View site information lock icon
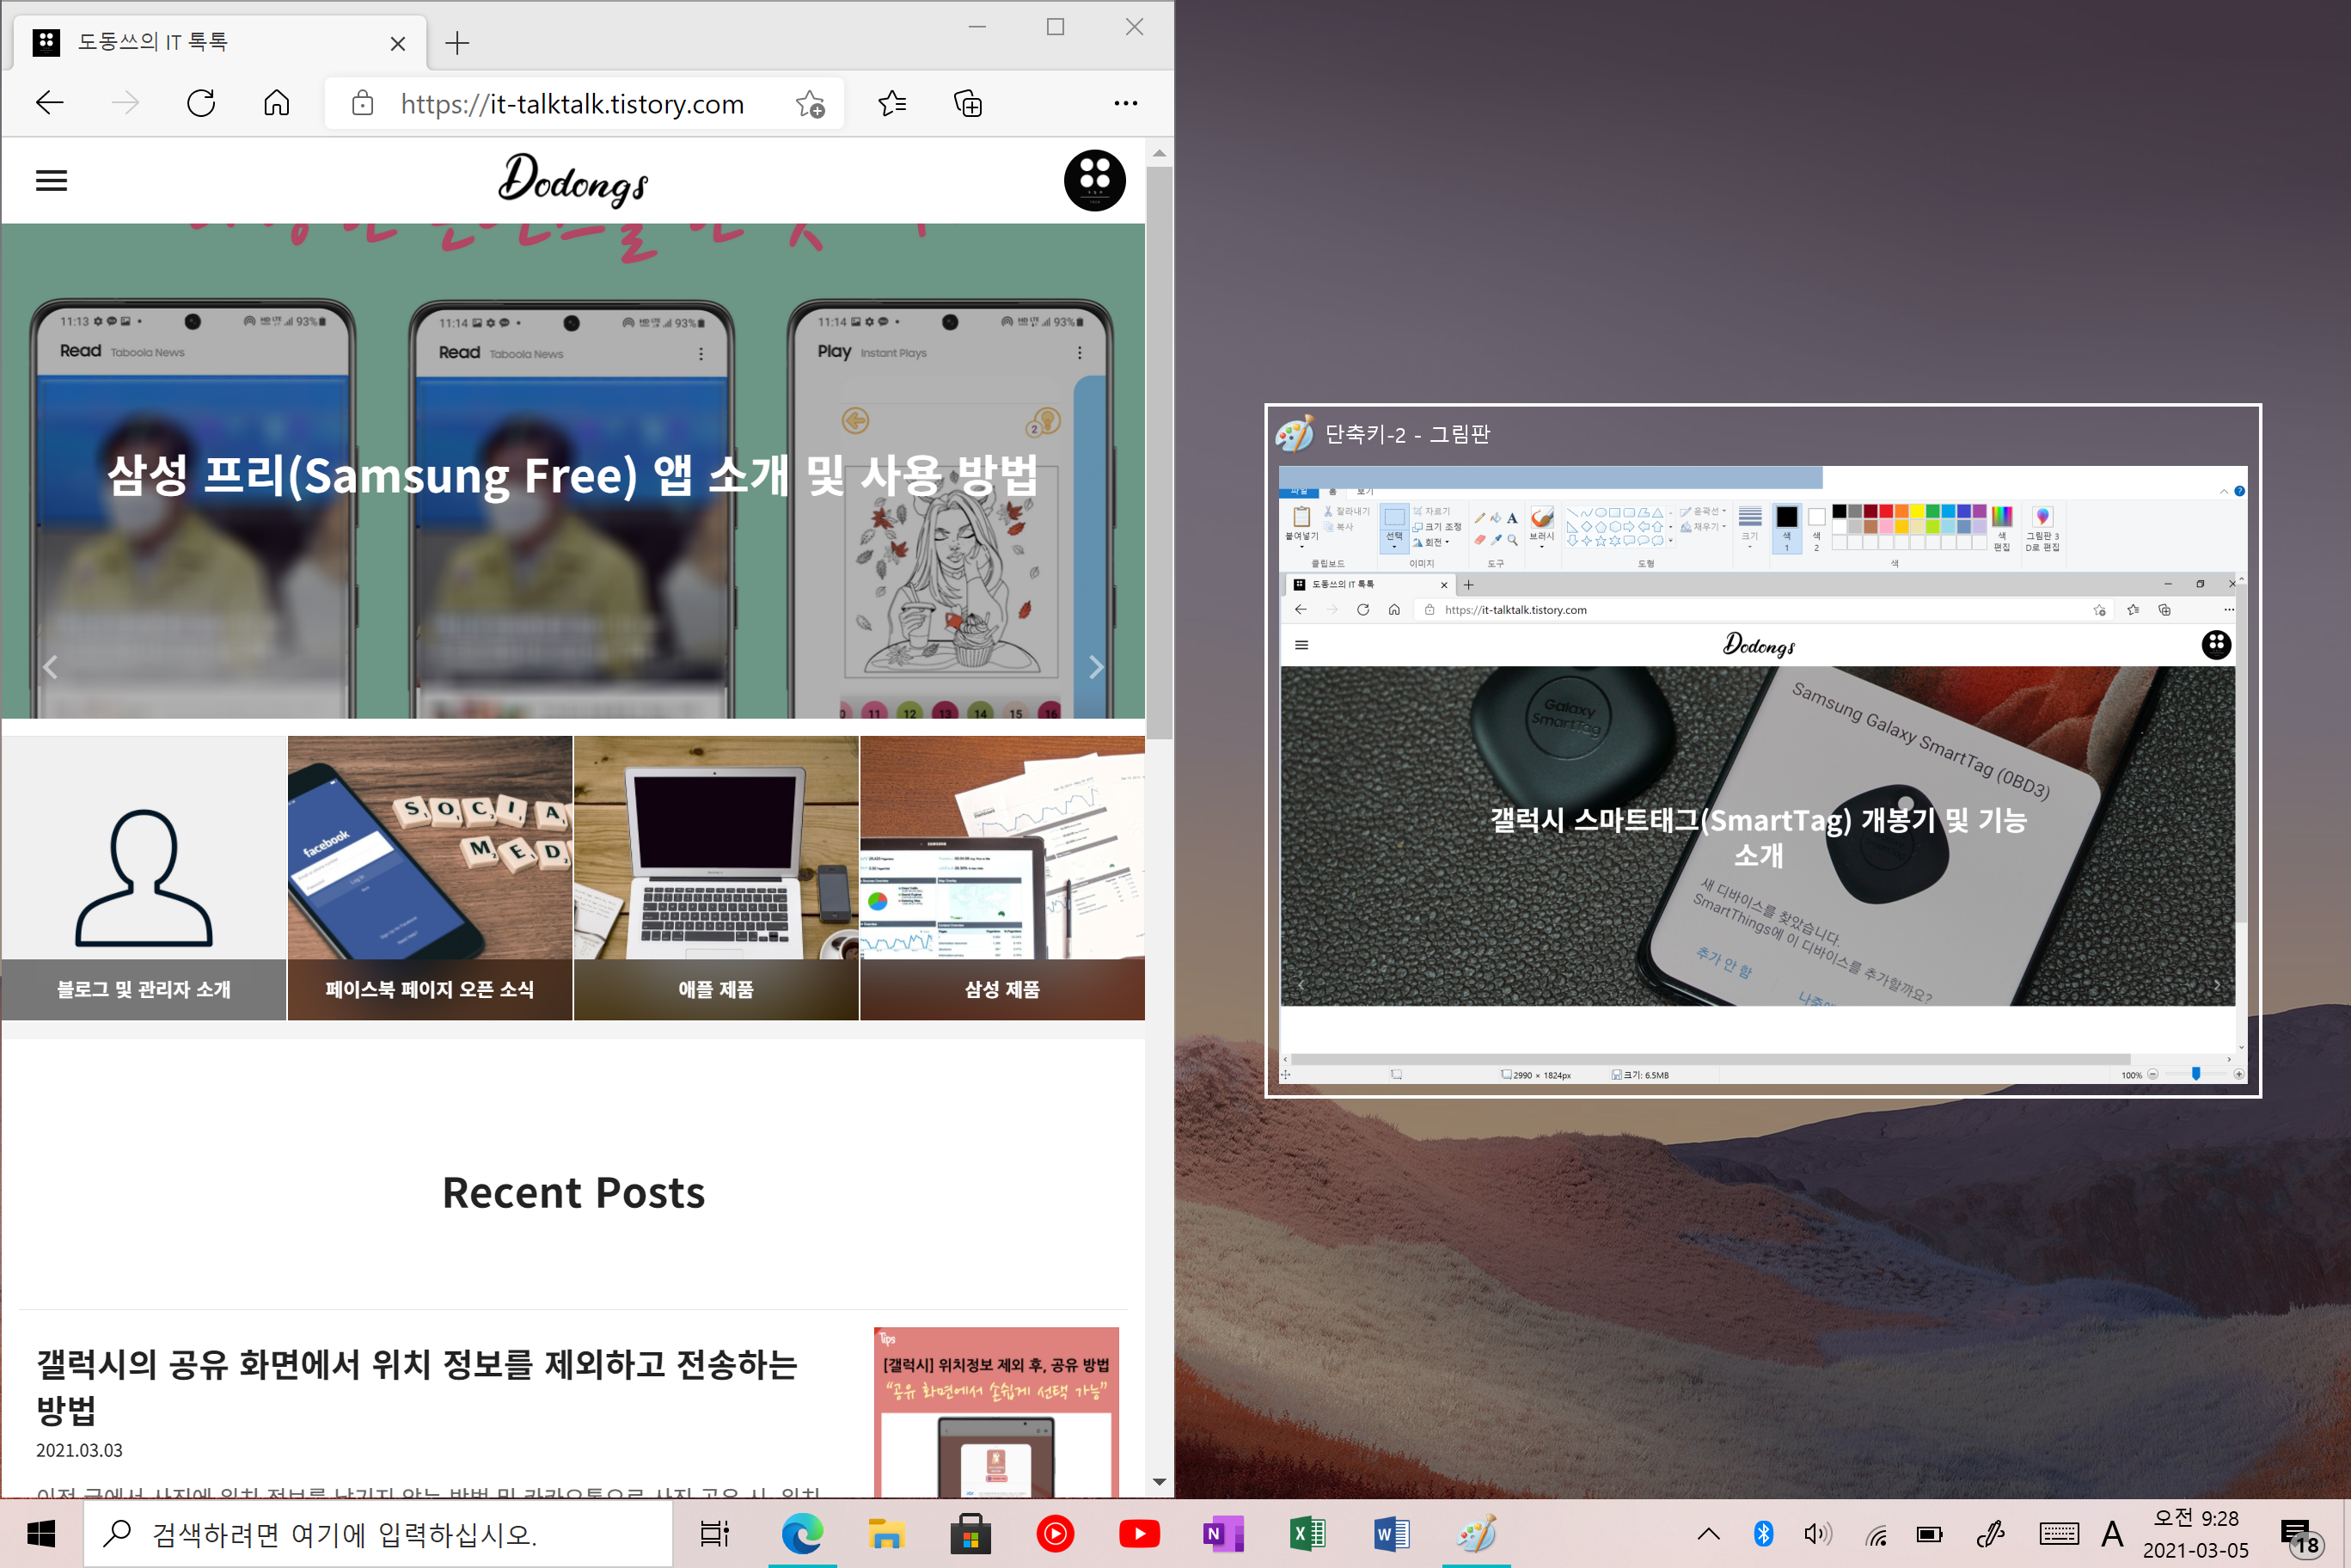 coord(362,103)
